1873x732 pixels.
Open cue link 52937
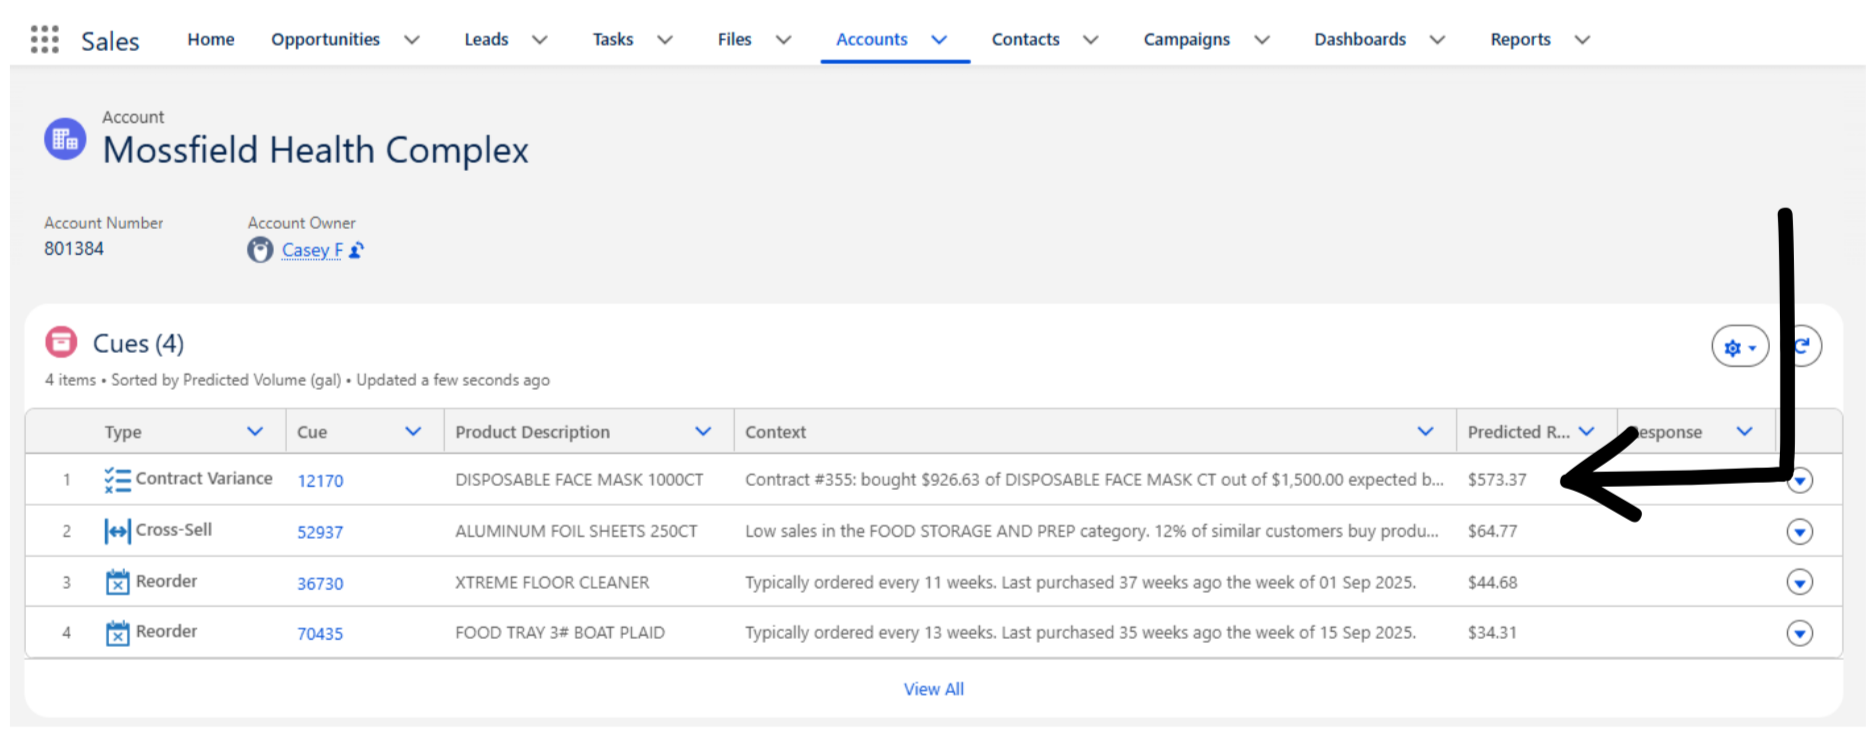click(x=320, y=532)
